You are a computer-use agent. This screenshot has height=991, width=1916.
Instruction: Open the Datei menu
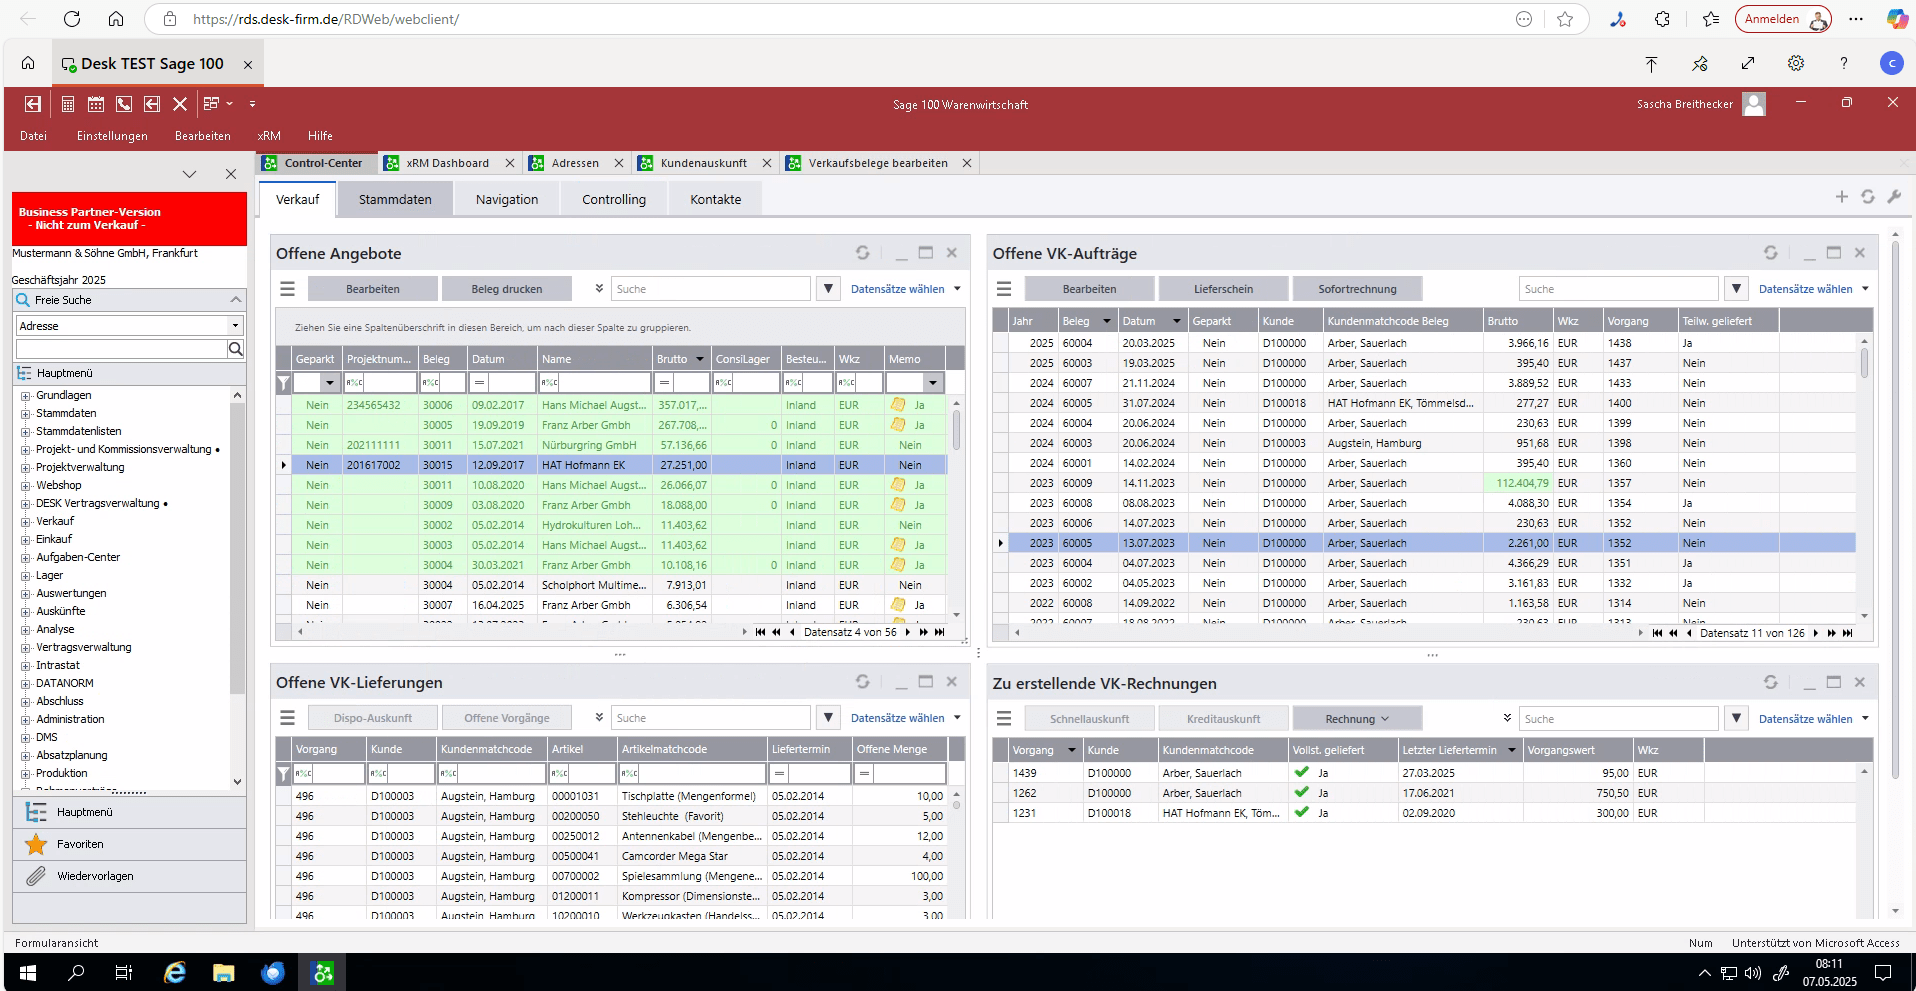(x=33, y=136)
